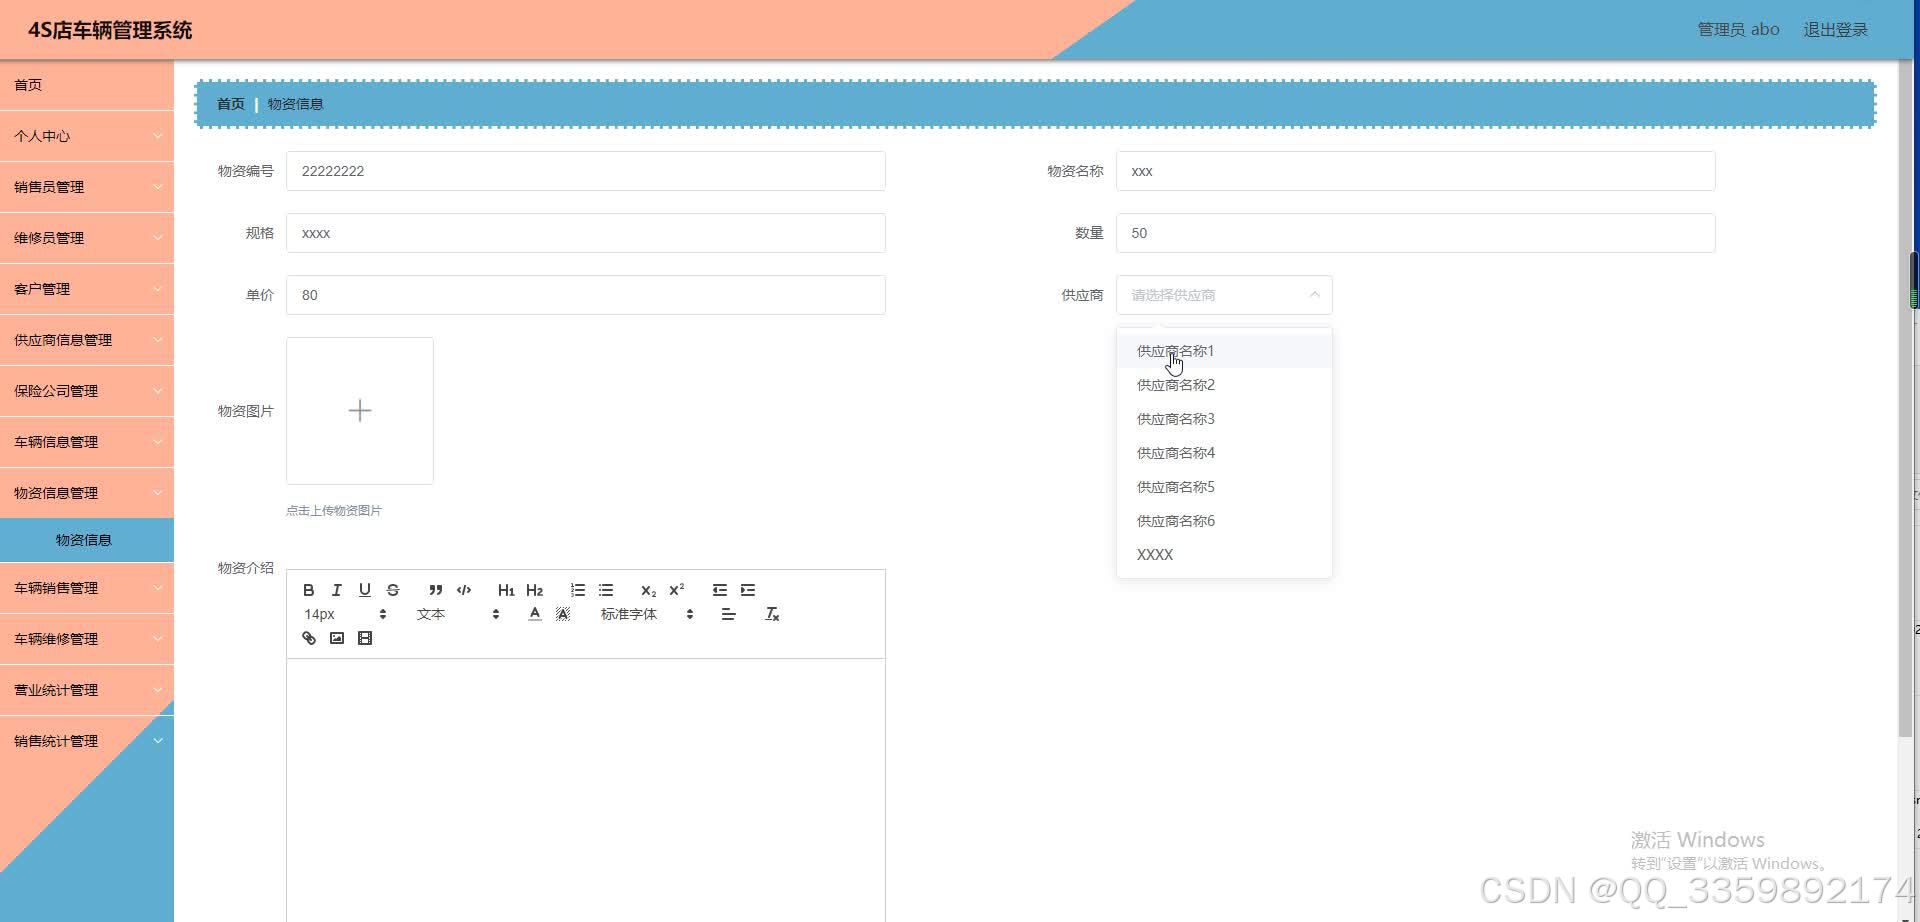Open the 物资信息 submenu item
The width and height of the screenshot is (1920, 922).
pyautogui.click(x=87, y=540)
